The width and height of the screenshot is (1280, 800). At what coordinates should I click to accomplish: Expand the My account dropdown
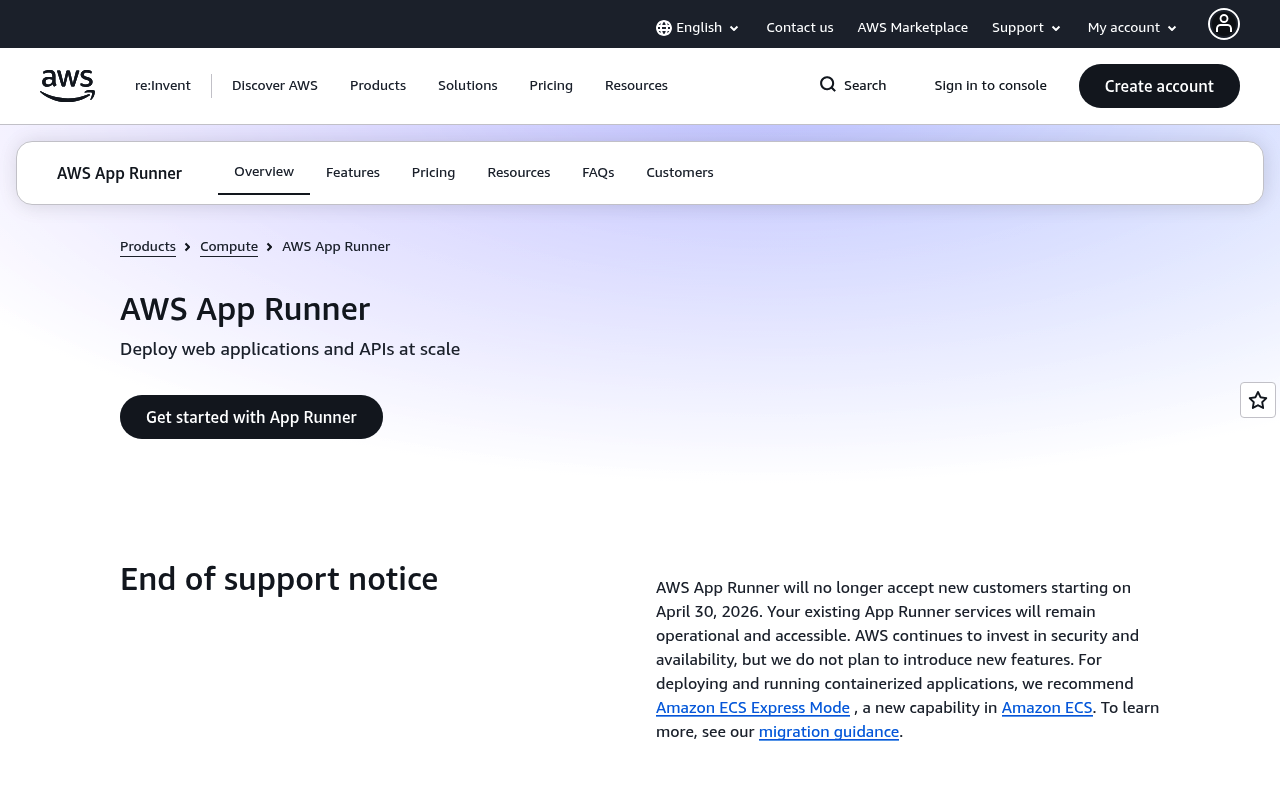[1133, 28]
